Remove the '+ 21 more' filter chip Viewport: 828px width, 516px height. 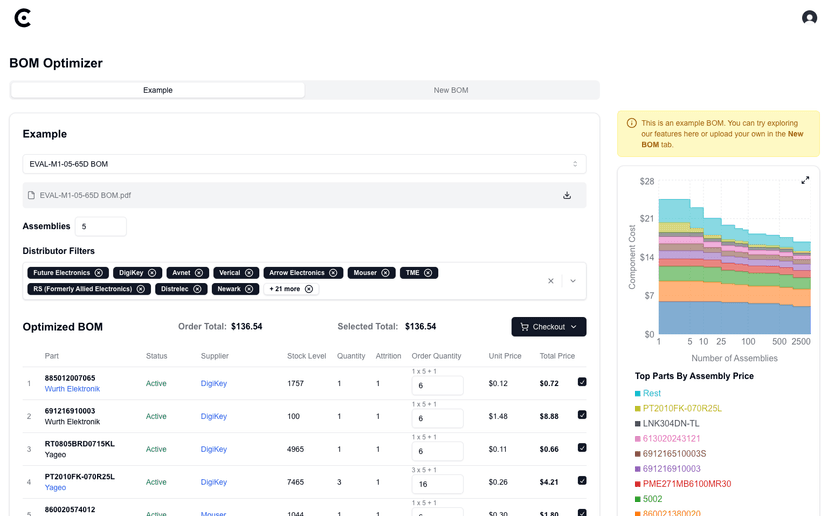click(309, 289)
